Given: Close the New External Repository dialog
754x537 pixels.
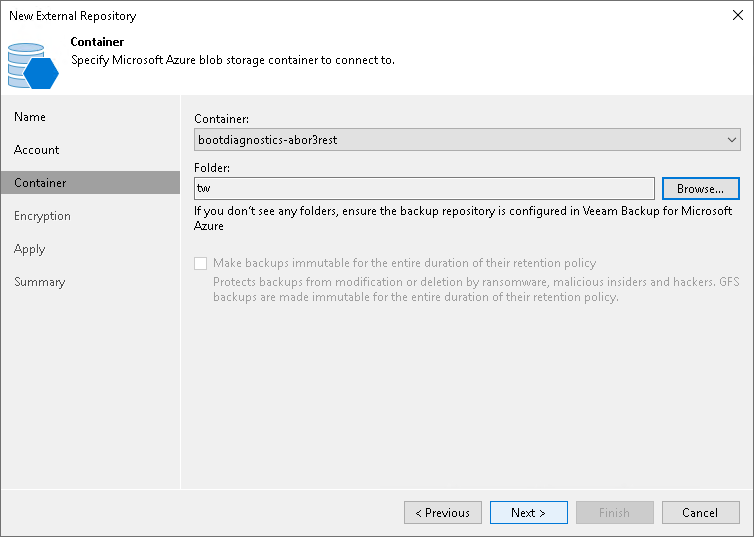Looking at the screenshot, I should [x=737, y=16].
